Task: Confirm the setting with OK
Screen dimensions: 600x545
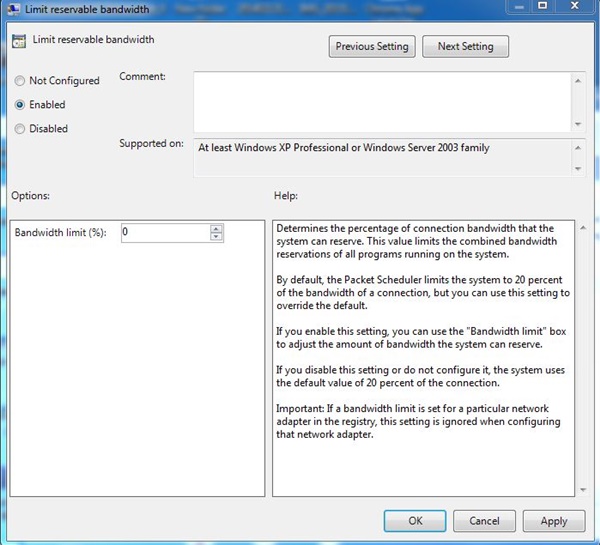Action: click(x=415, y=521)
